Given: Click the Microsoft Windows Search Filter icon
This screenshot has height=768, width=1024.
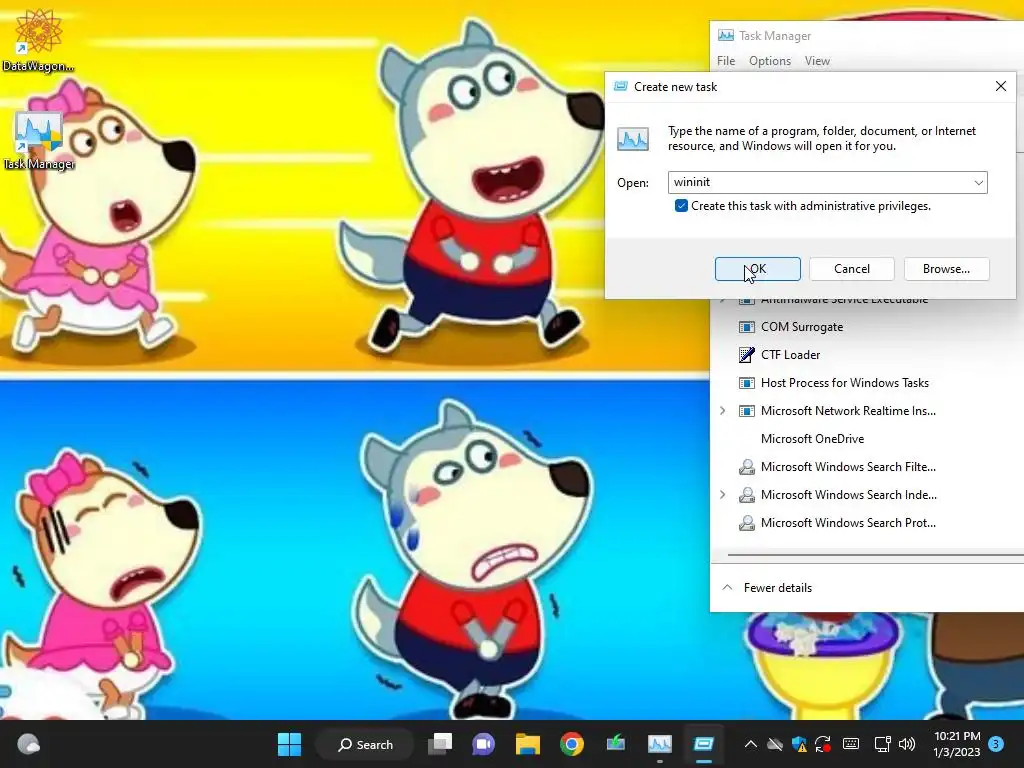Looking at the screenshot, I should 746,467.
